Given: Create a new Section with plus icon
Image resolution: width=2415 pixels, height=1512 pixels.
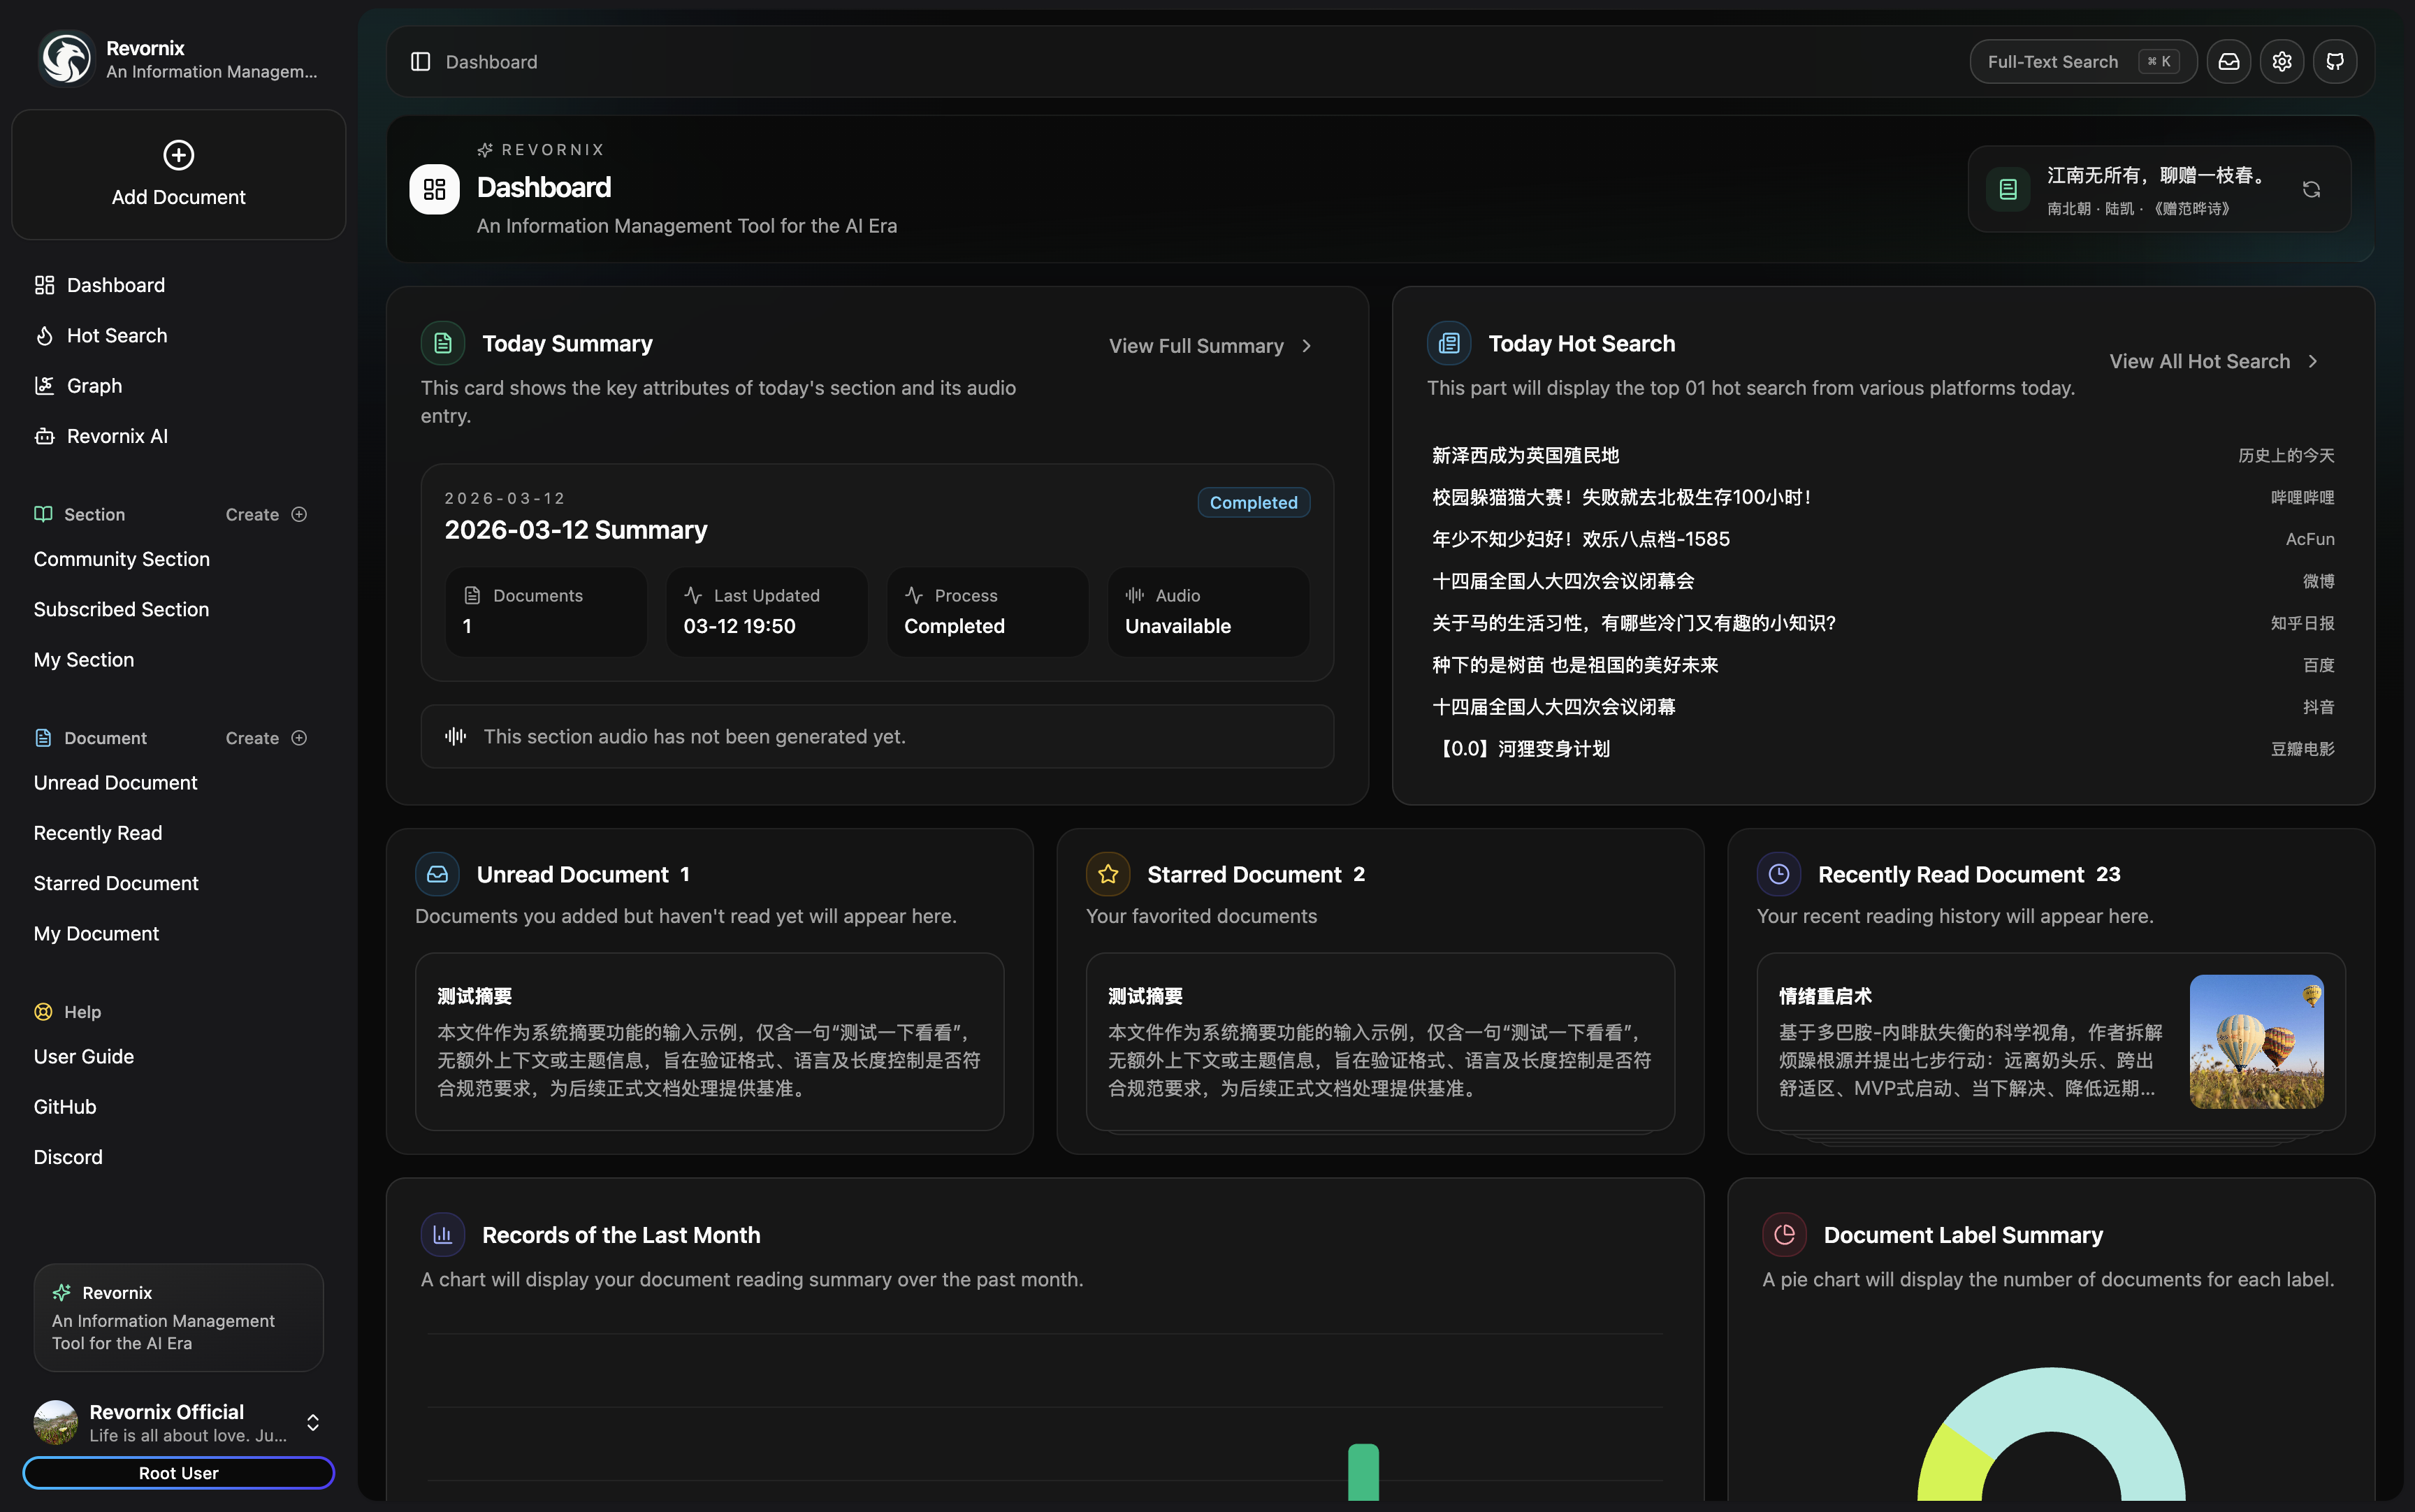Looking at the screenshot, I should 299,514.
